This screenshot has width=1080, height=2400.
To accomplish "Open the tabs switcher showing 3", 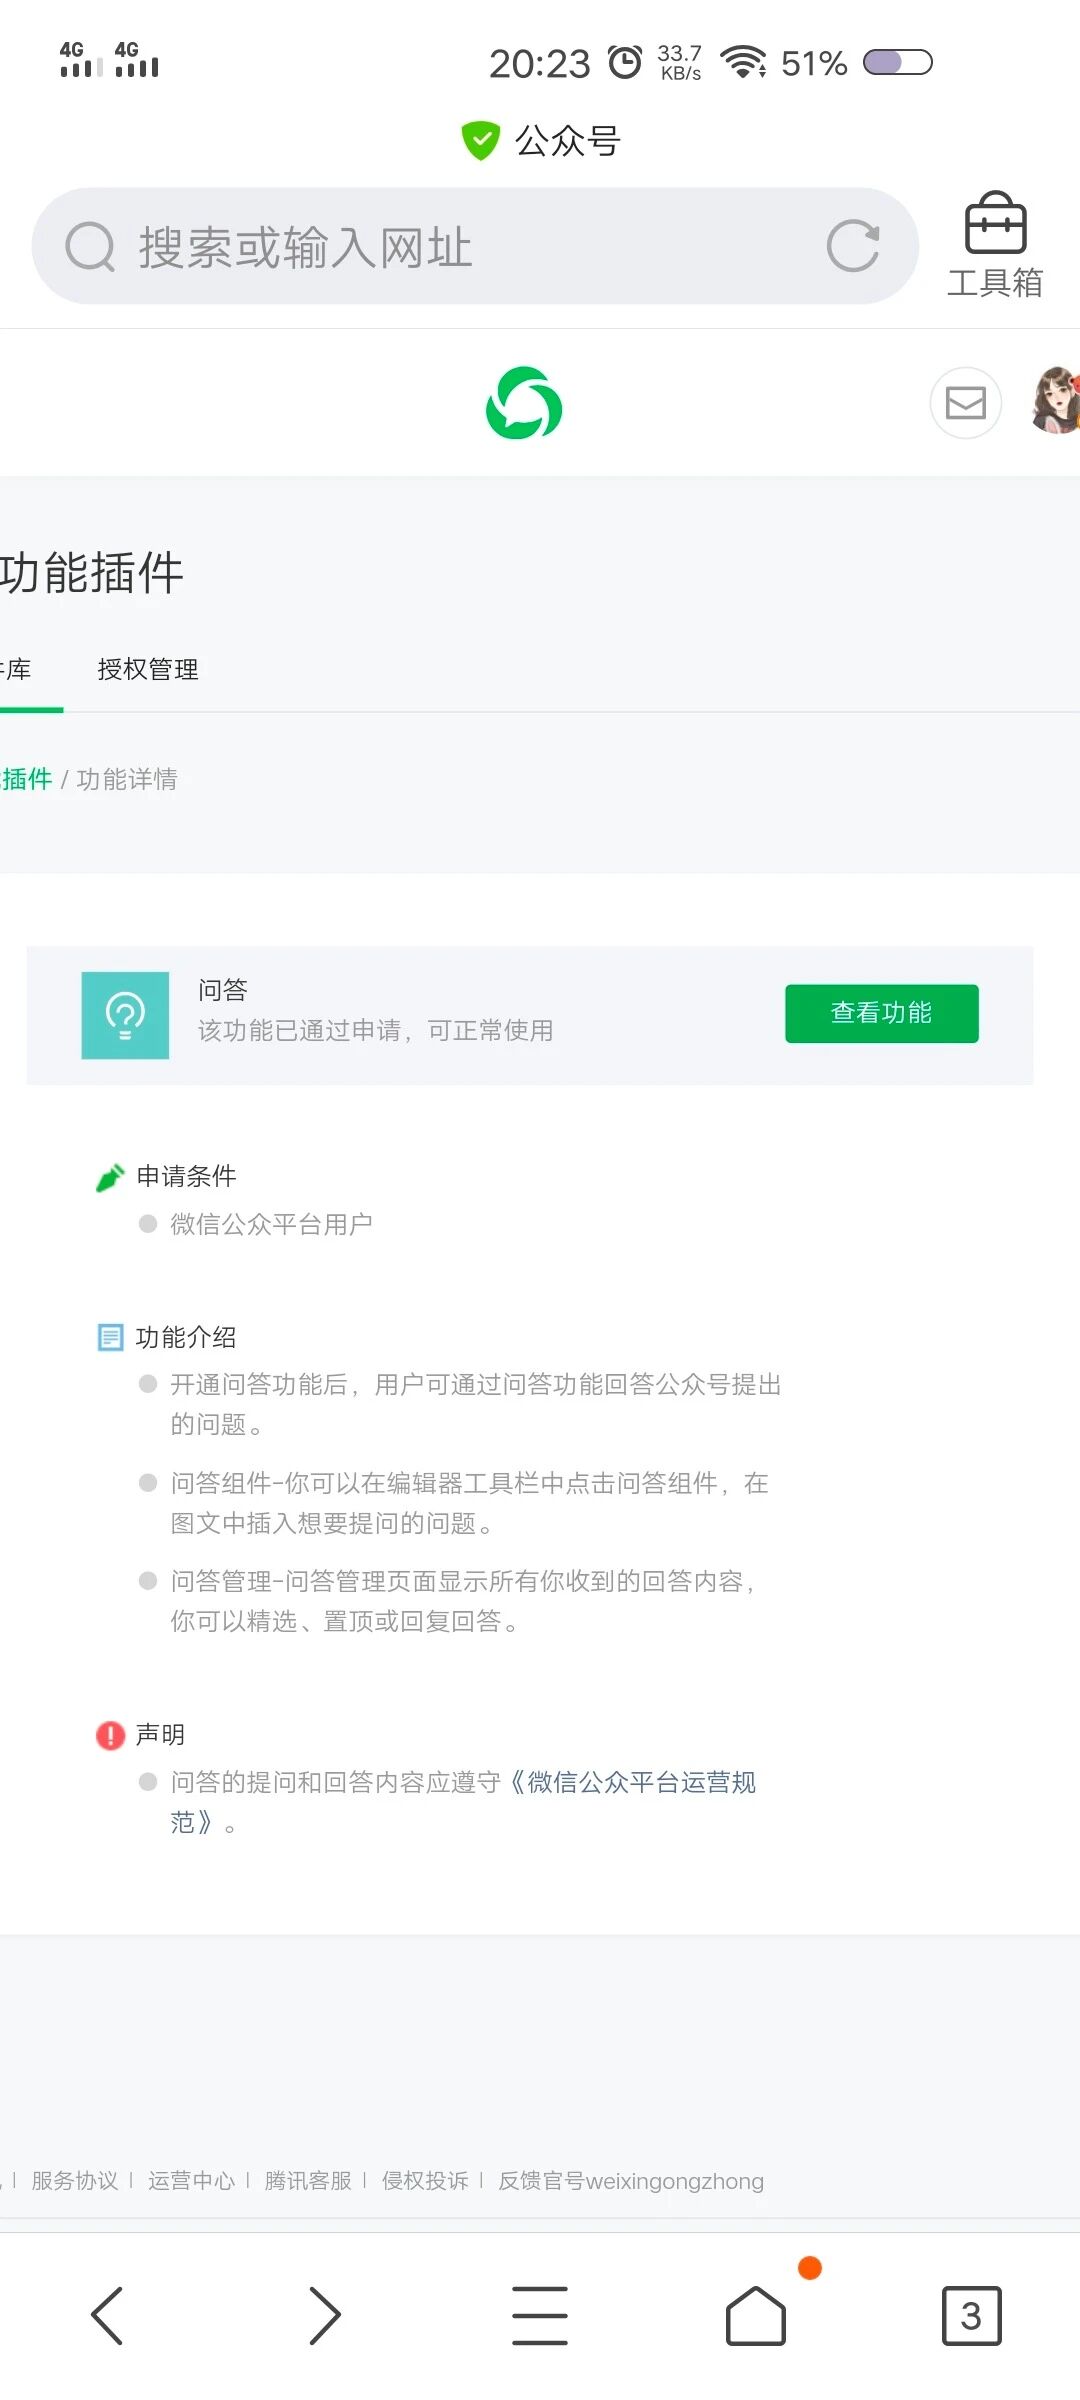I will 972,2315.
